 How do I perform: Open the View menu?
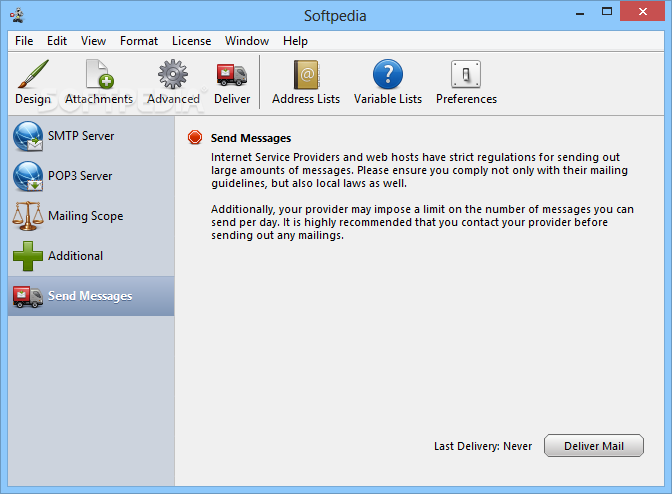(x=93, y=41)
